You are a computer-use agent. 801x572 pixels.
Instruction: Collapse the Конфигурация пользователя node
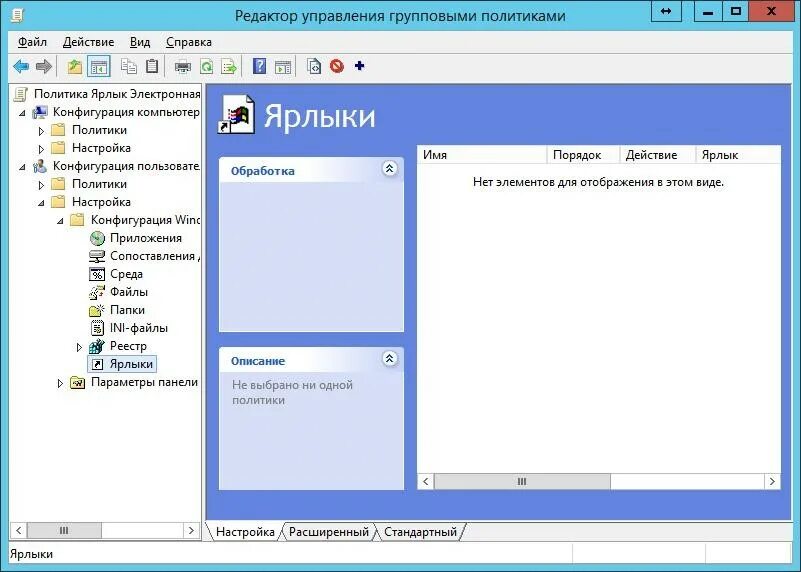(x=22, y=167)
